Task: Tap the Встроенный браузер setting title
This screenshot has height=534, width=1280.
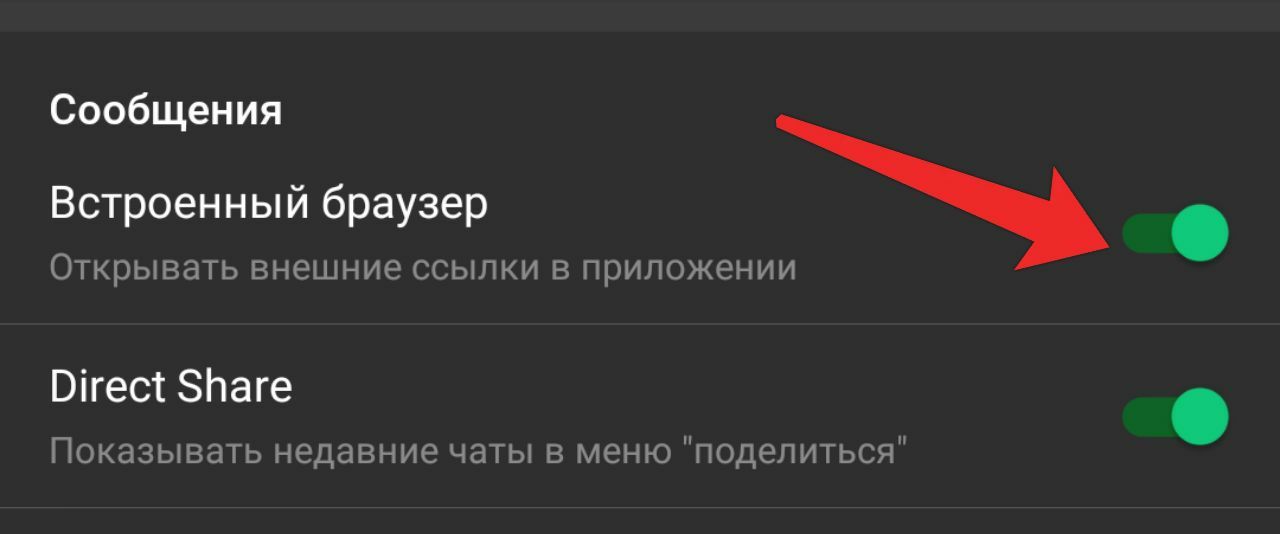Action: pos(269,204)
